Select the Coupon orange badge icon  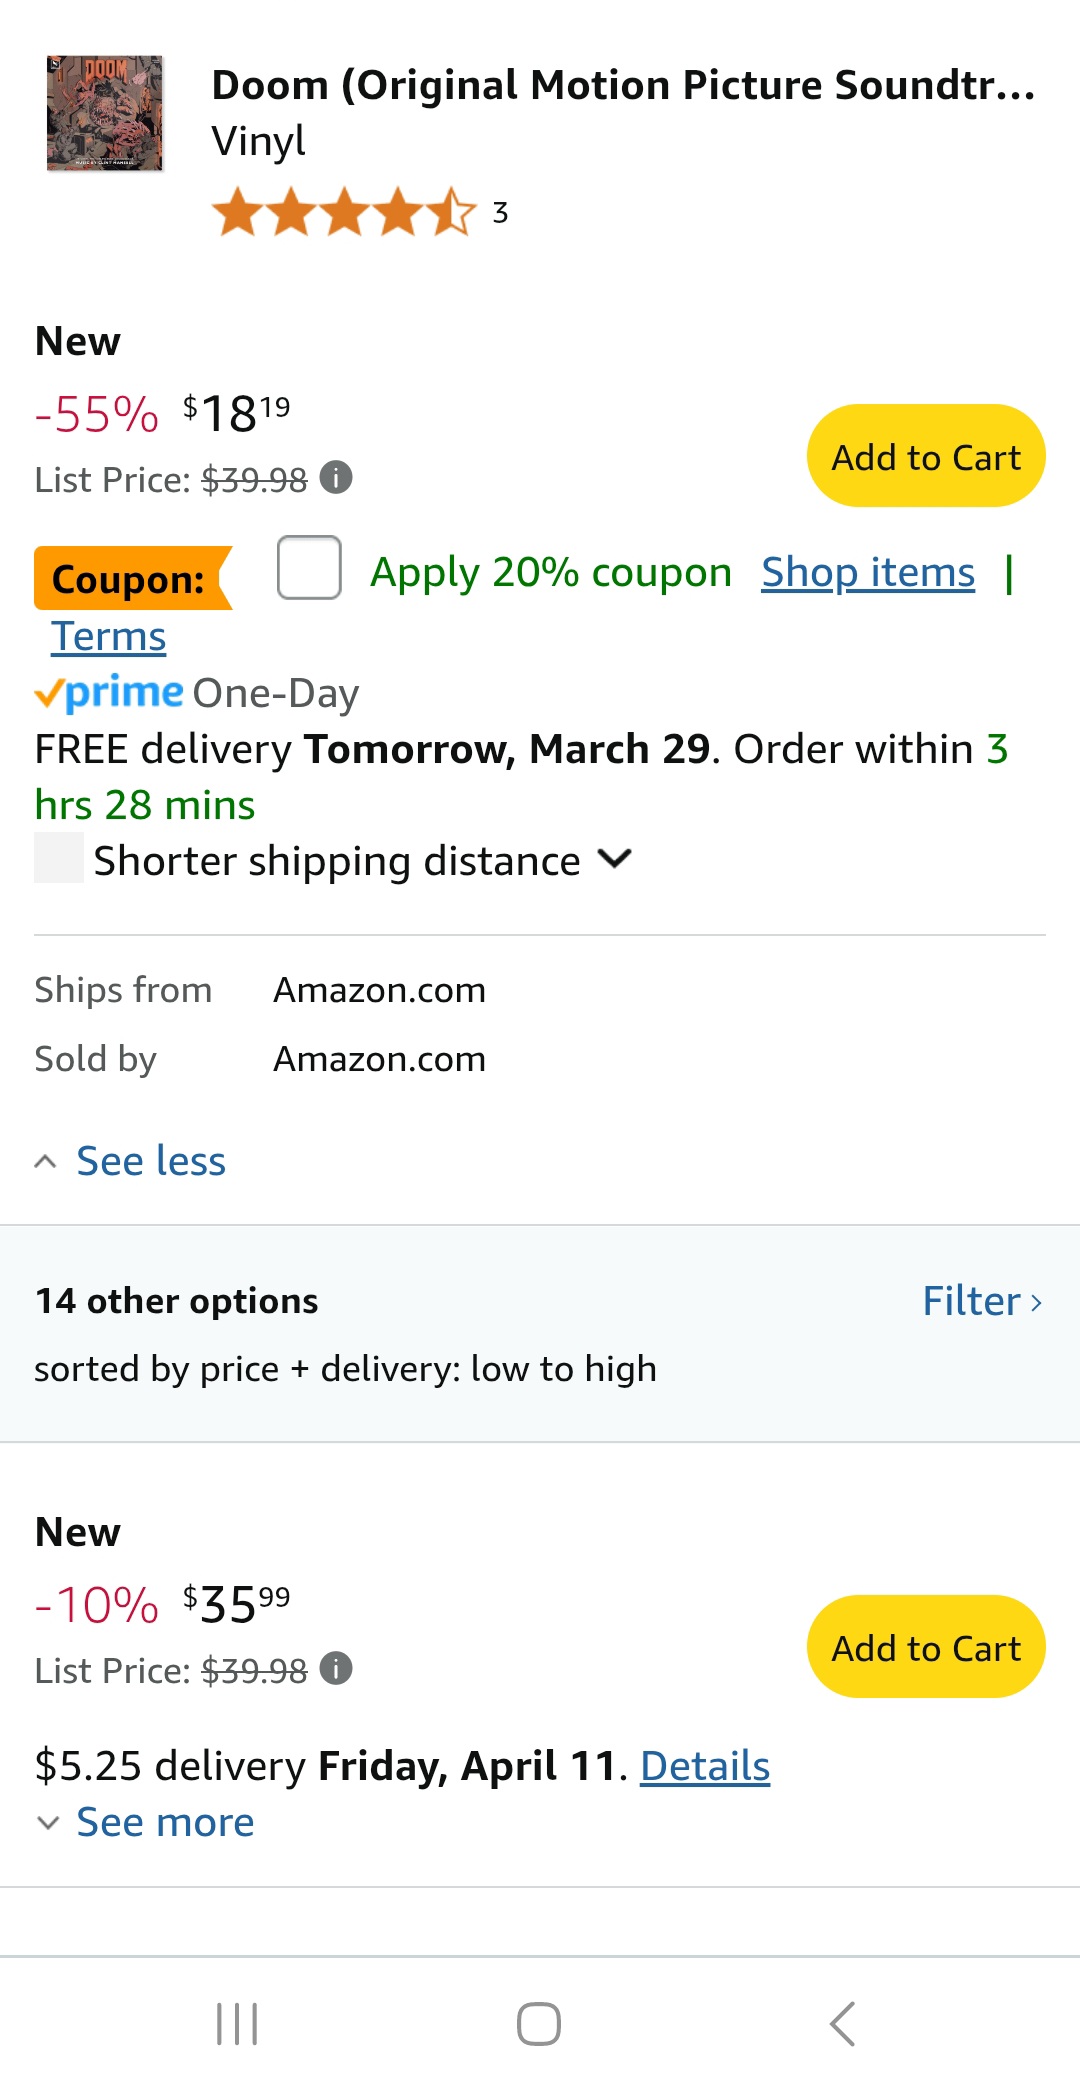pyautogui.click(x=130, y=578)
